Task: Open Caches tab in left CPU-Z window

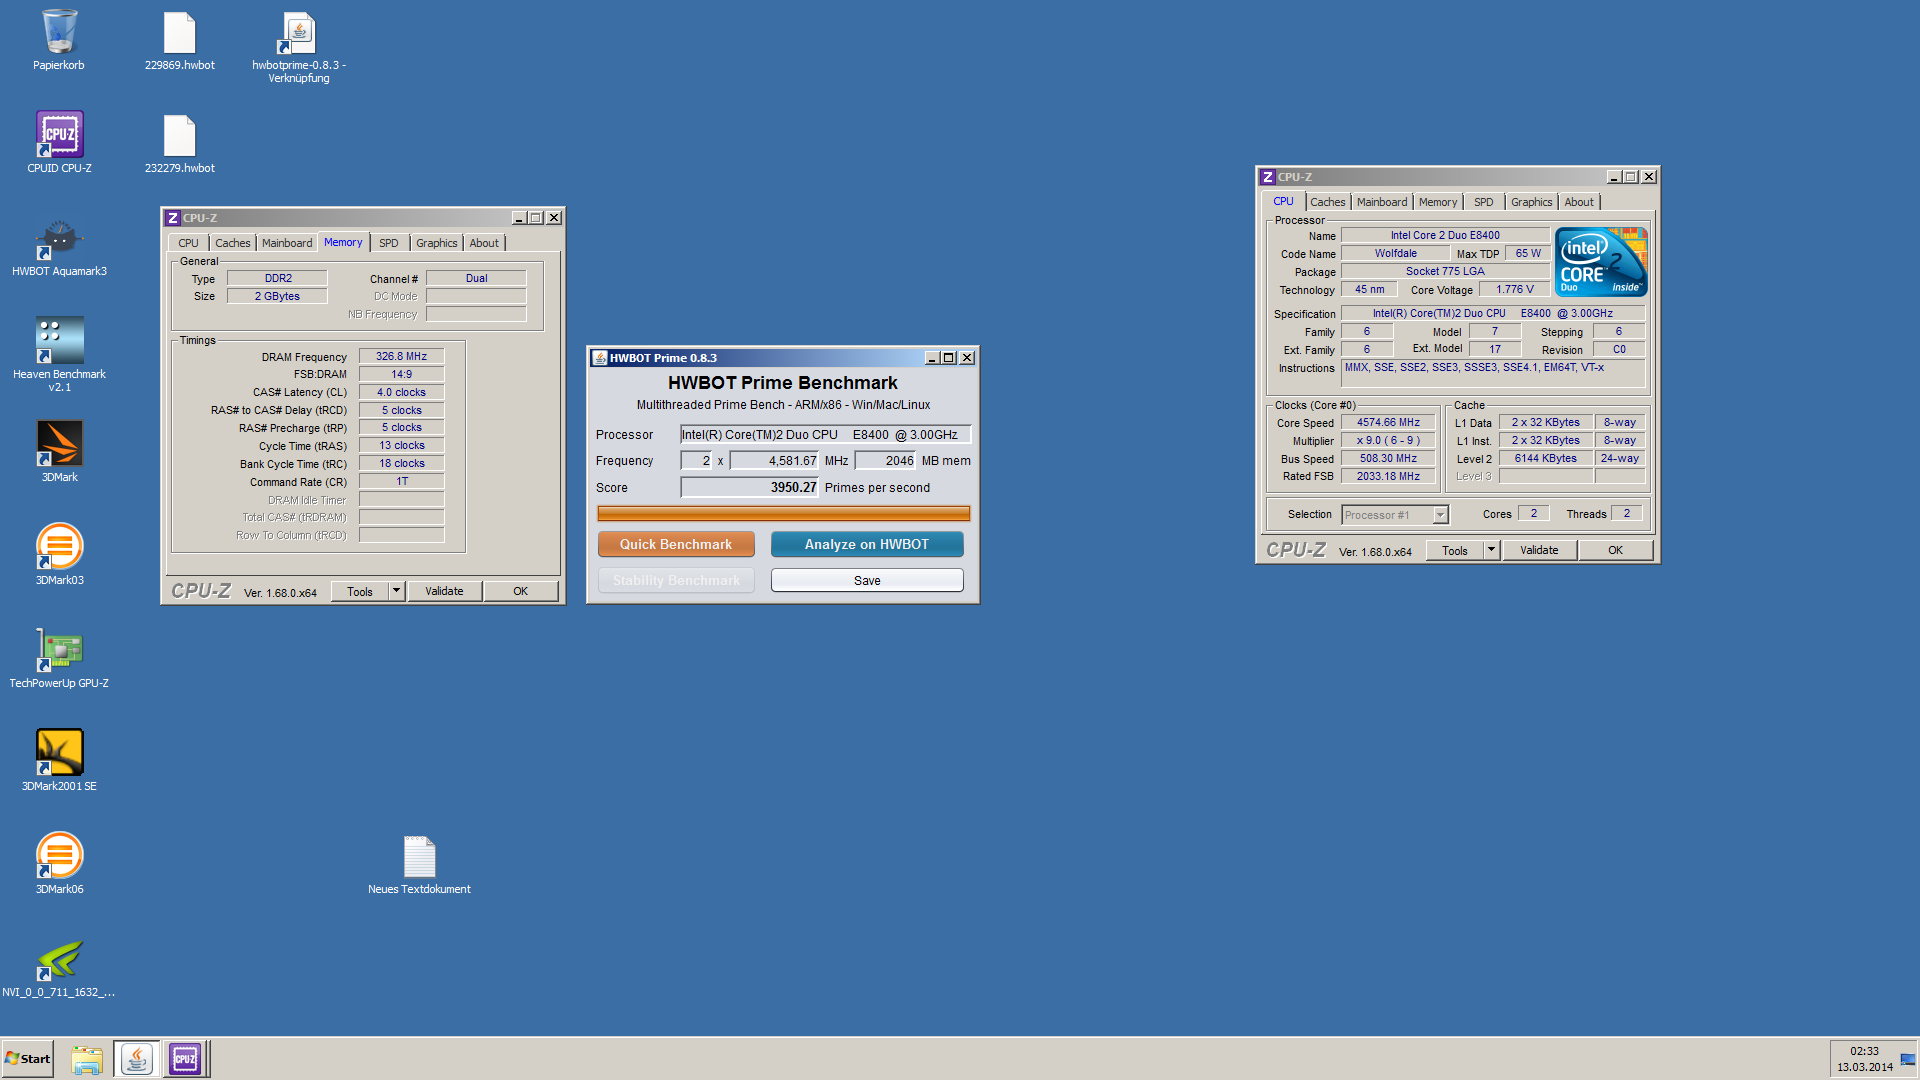Action: pyautogui.click(x=232, y=243)
